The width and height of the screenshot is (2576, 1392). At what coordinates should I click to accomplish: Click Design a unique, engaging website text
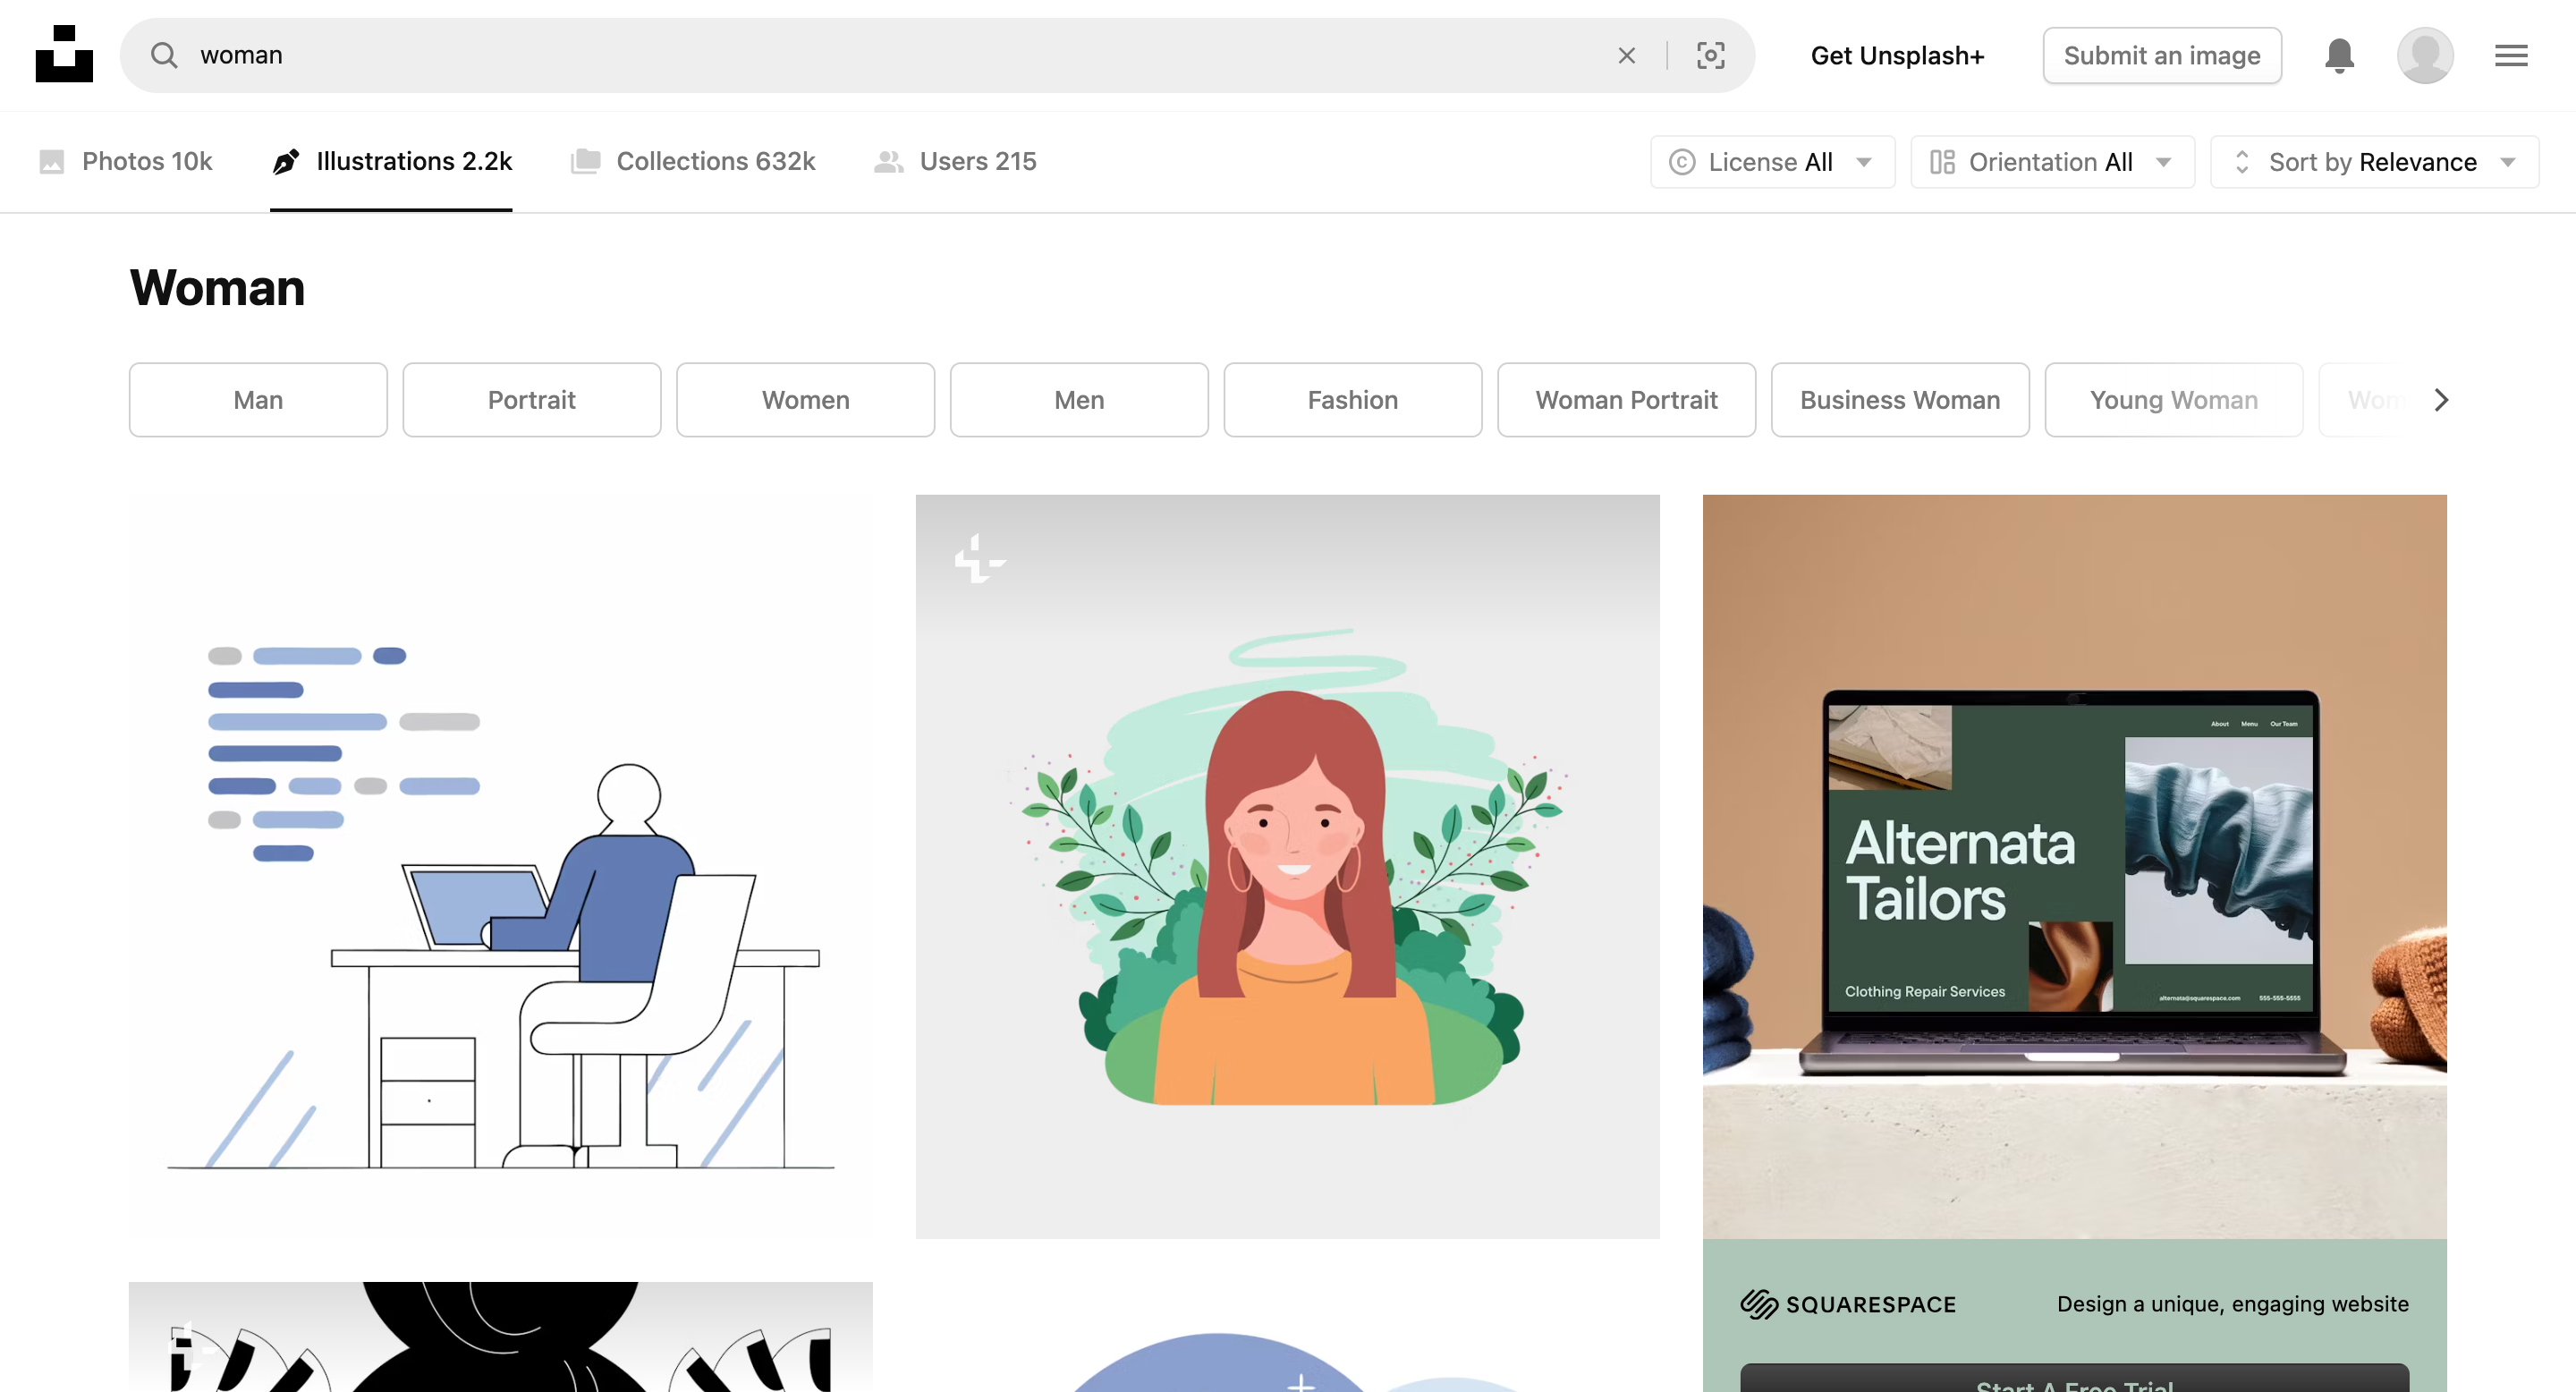point(2232,1304)
